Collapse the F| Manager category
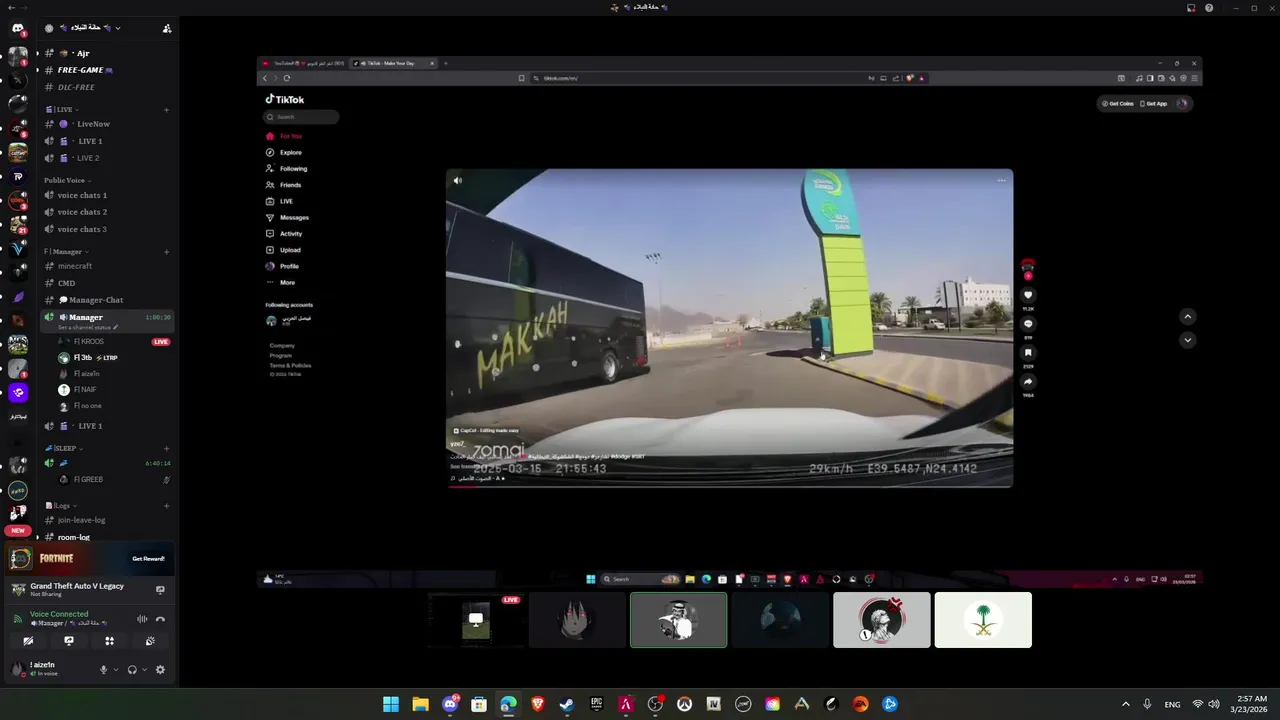Viewport: 1280px width, 720px height. click(x=66, y=252)
